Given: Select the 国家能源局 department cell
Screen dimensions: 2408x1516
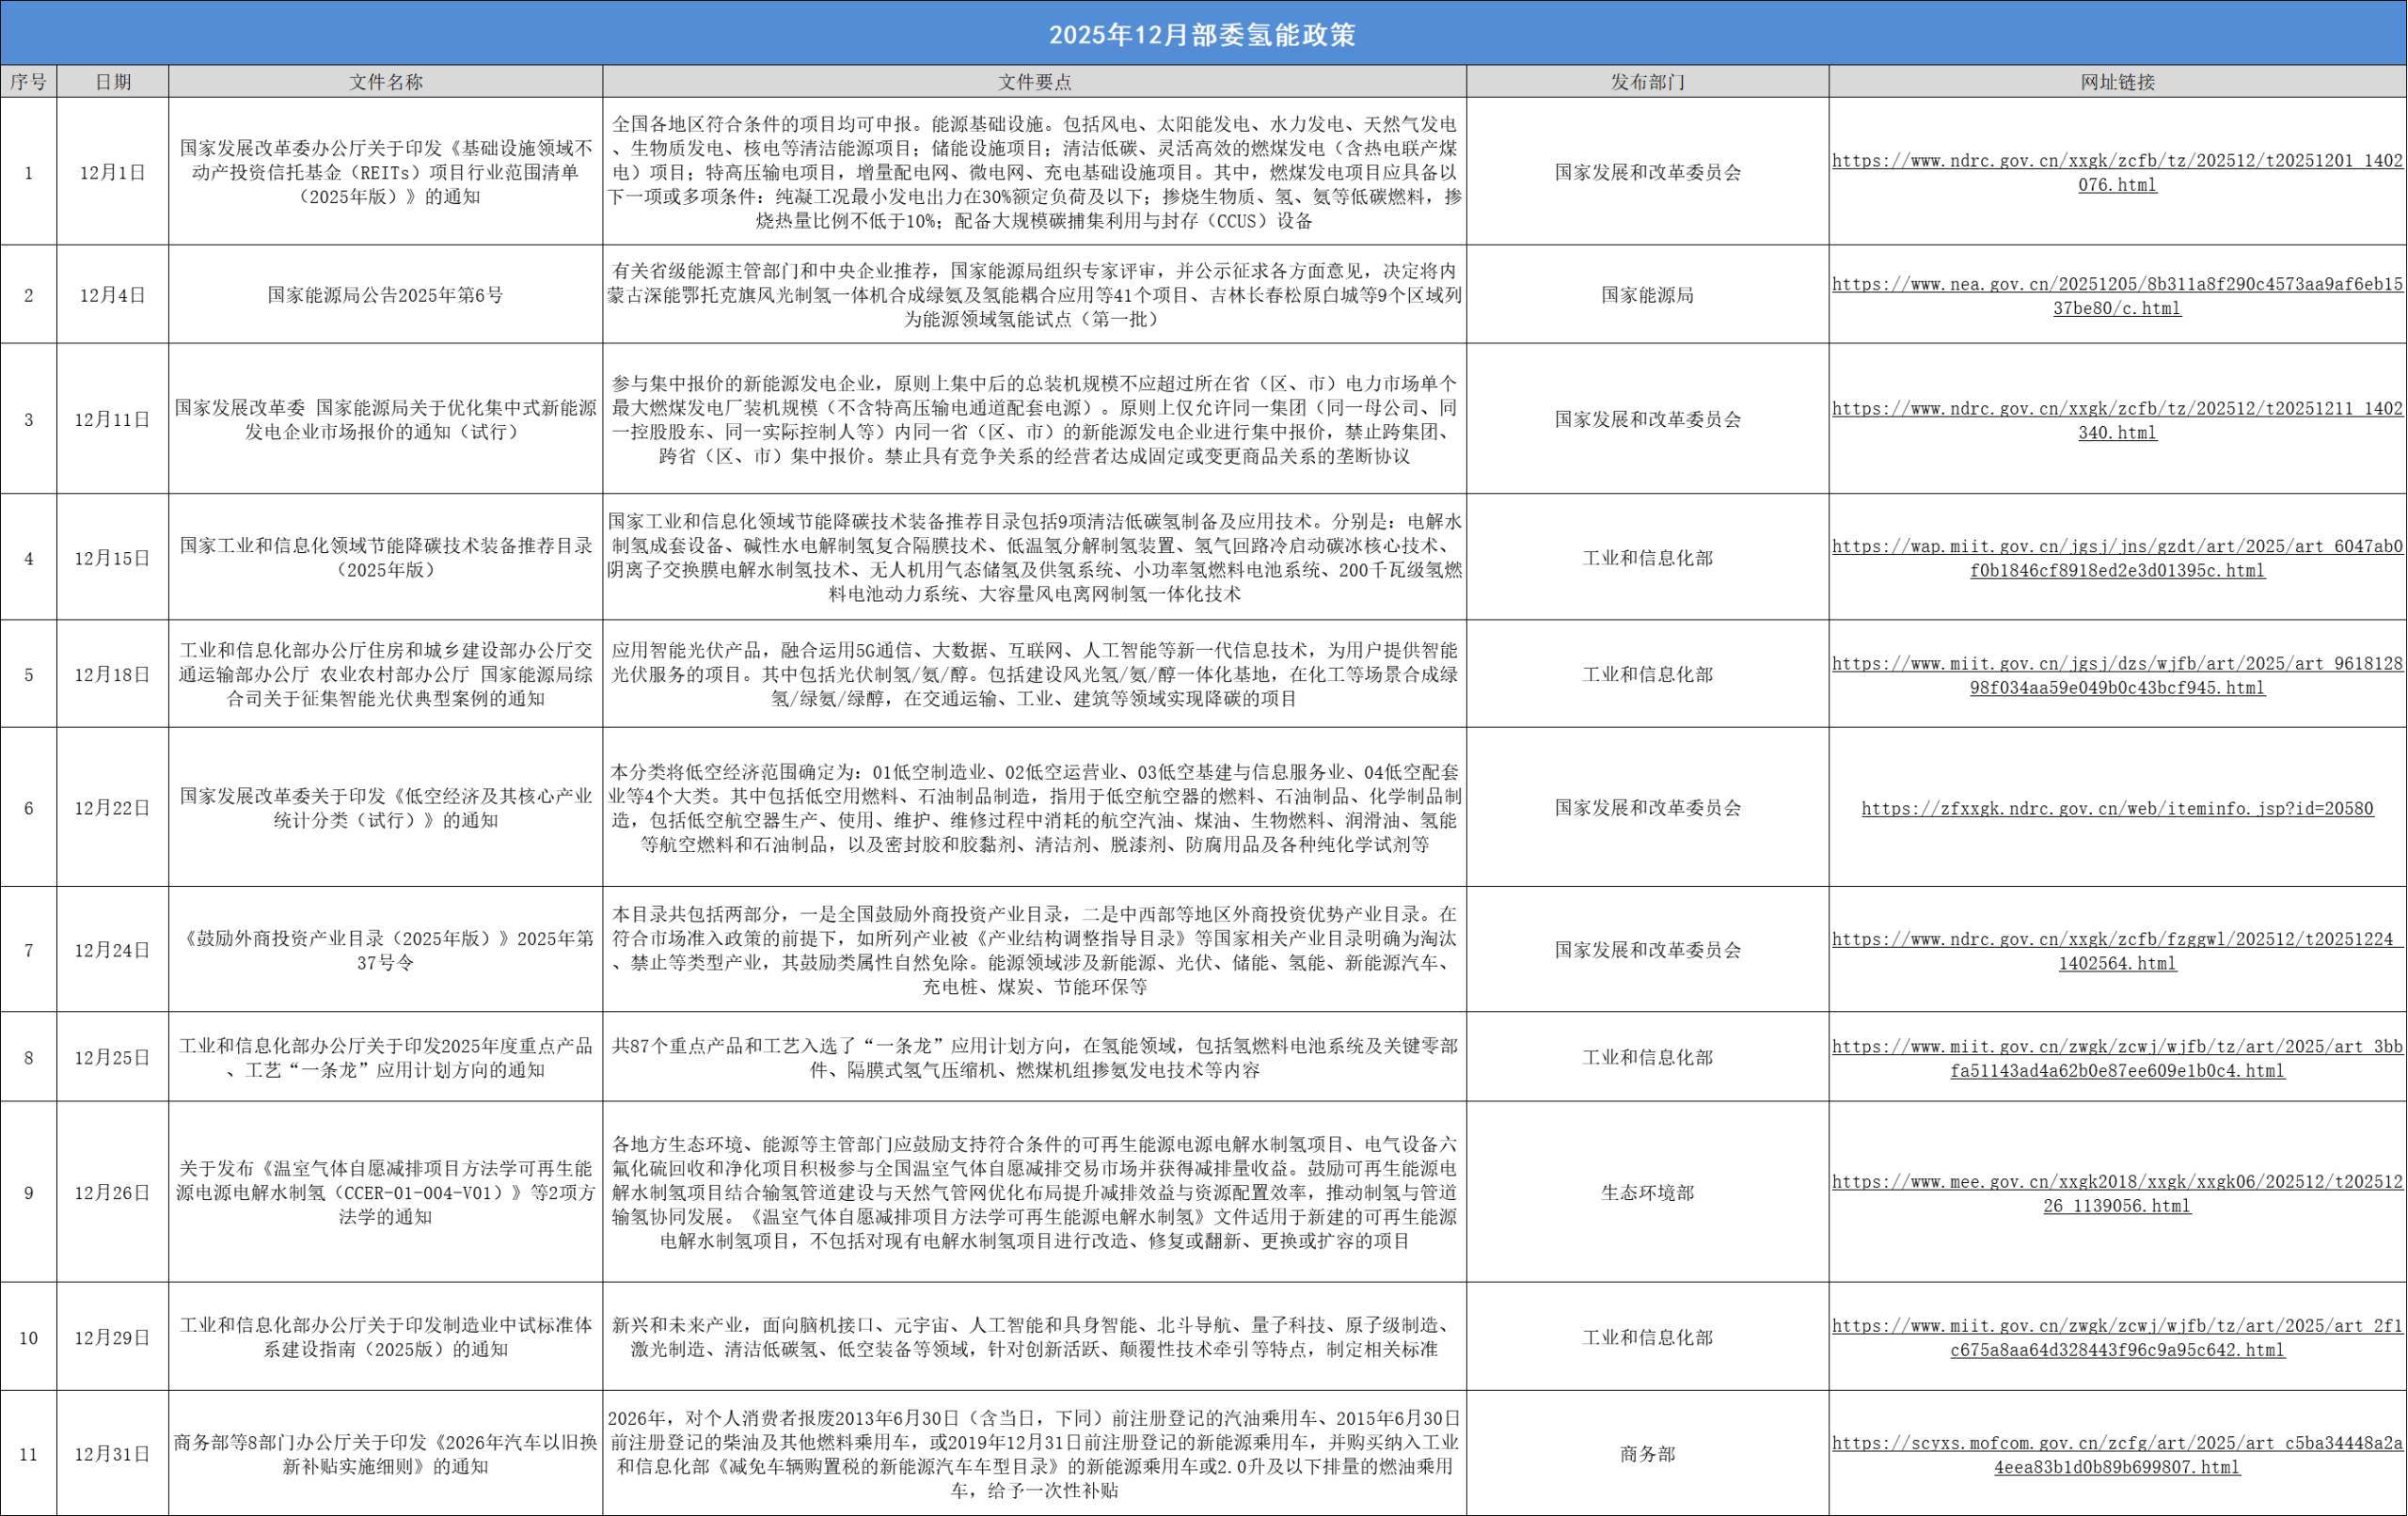Looking at the screenshot, I should tap(1648, 295).
